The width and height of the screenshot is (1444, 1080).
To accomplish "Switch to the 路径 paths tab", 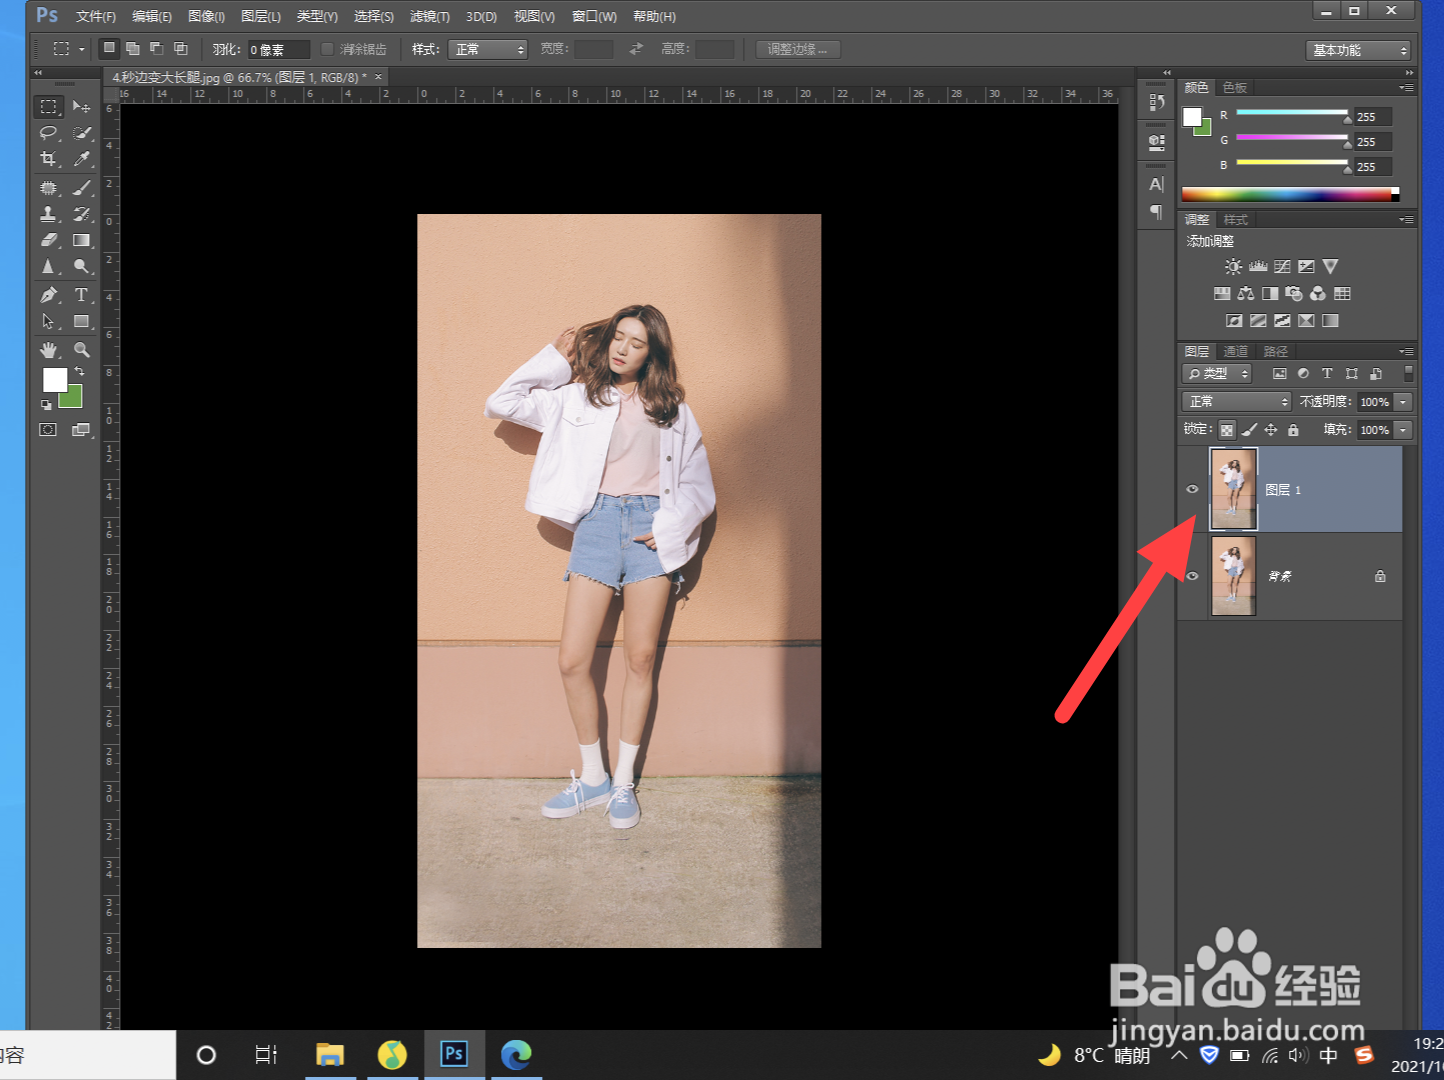I will (x=1276, y=351).
